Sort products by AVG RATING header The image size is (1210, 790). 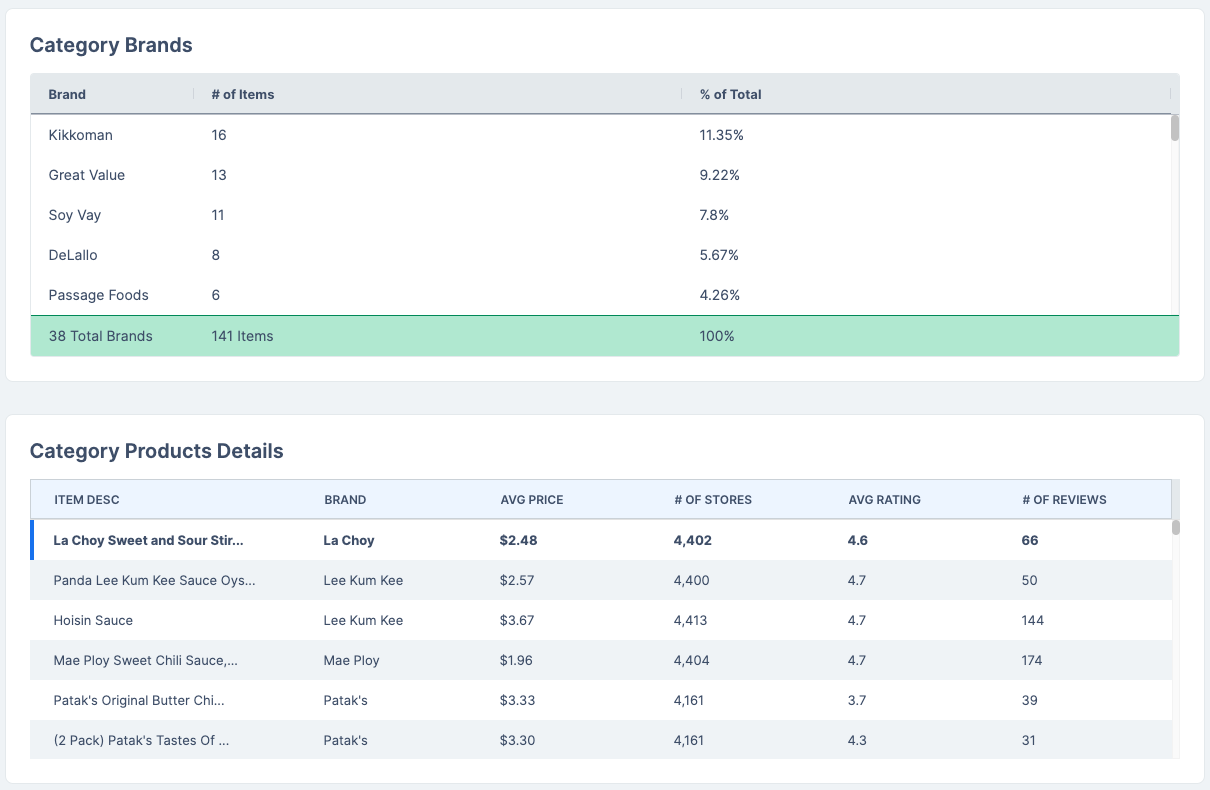tap(885, 500)
